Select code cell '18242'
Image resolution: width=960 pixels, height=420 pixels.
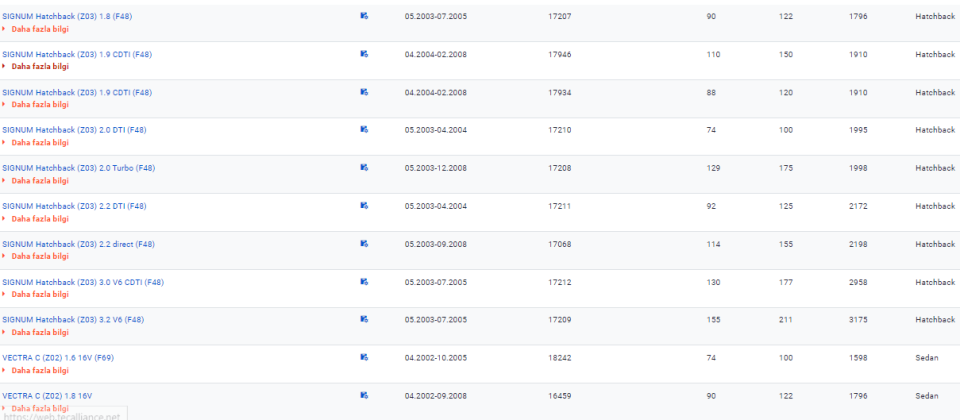[x=560, y=358]
